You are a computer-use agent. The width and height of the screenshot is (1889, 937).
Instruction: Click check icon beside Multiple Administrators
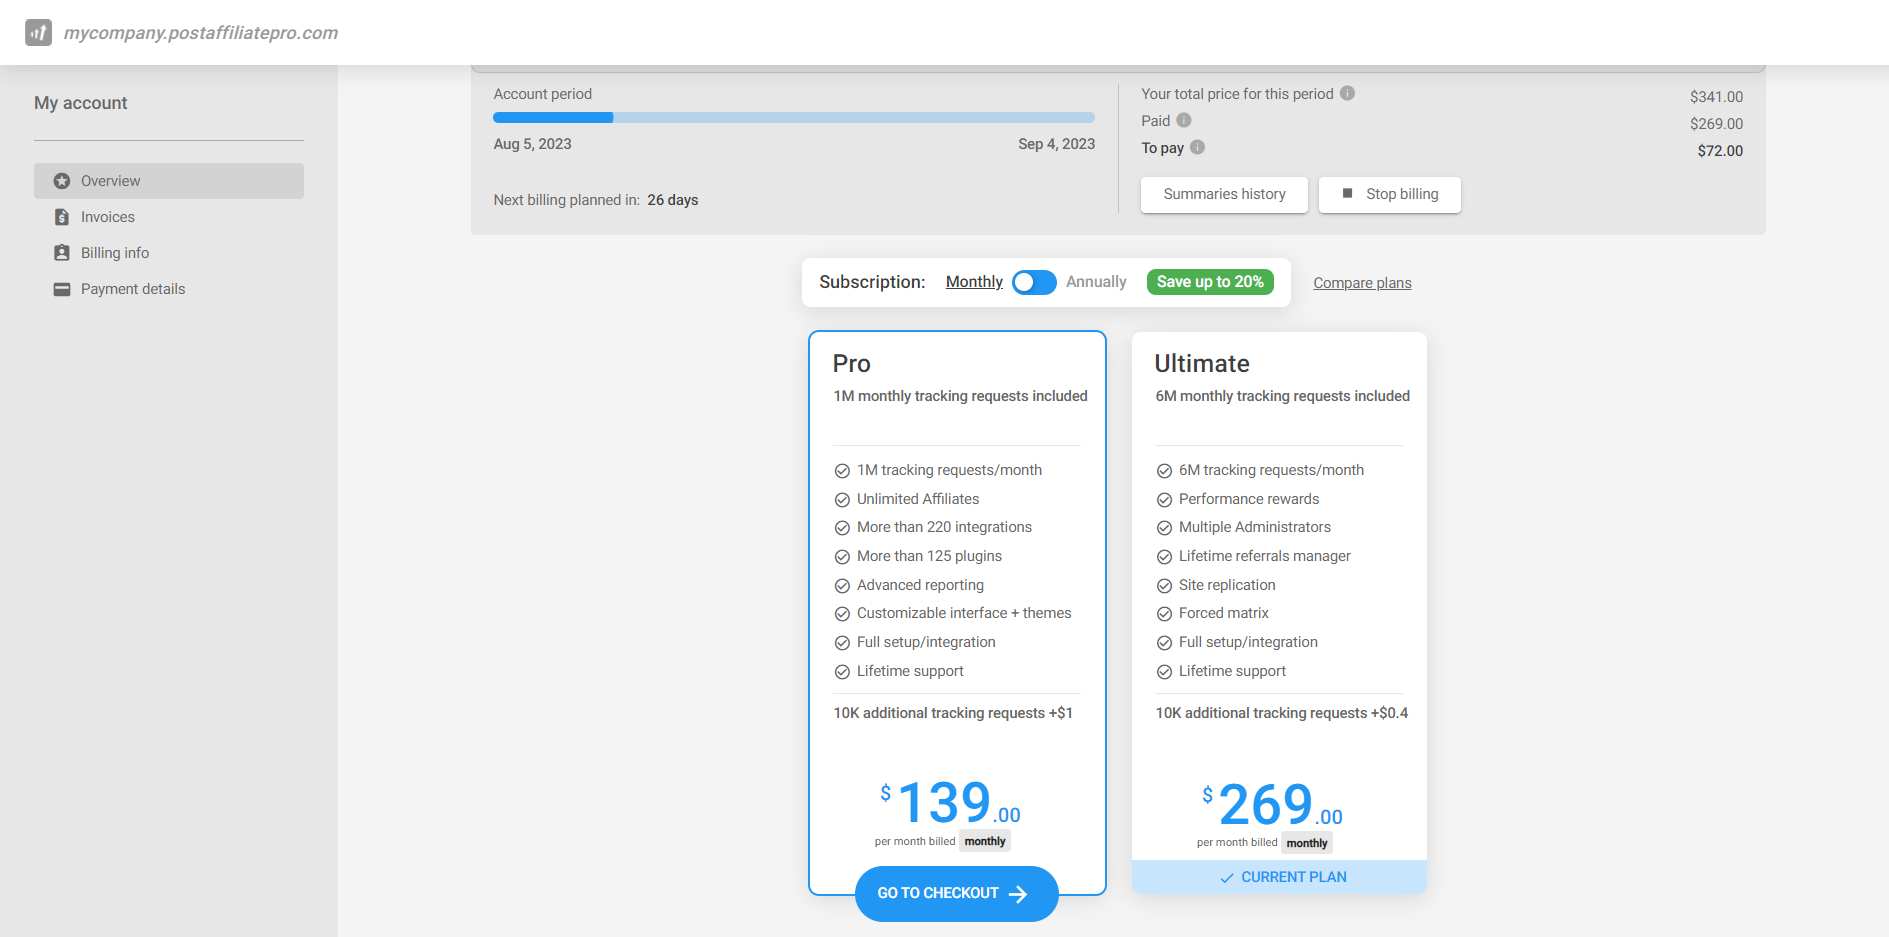(x=1164, y=528)
